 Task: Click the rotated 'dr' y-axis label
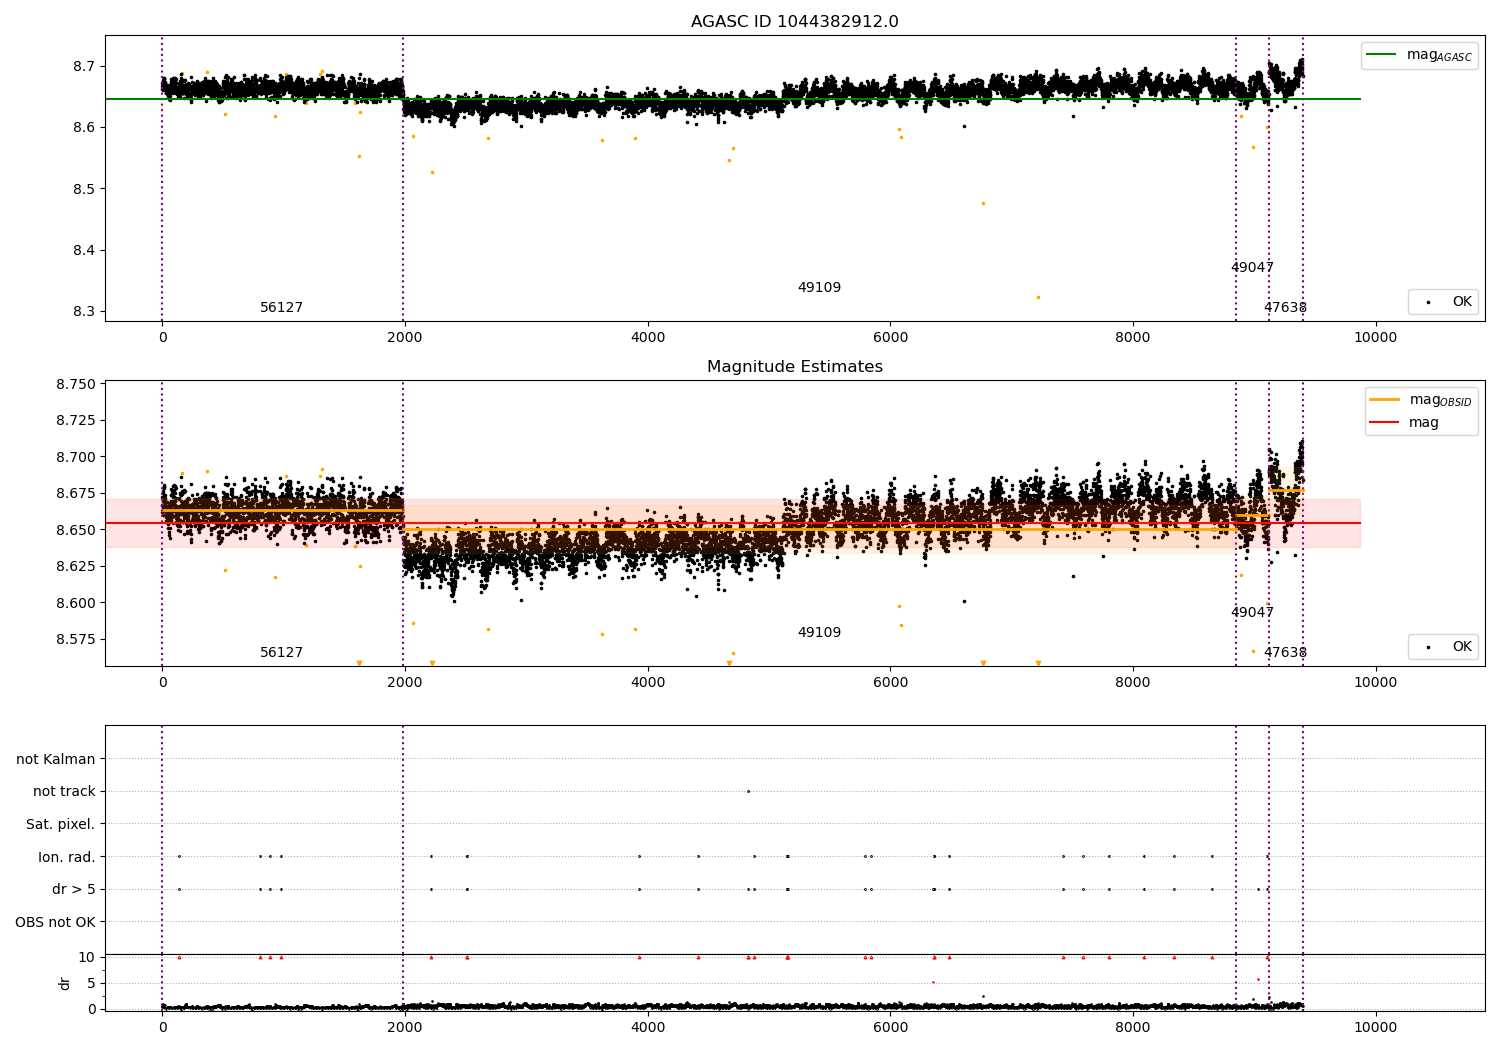[x=65, y=983]
